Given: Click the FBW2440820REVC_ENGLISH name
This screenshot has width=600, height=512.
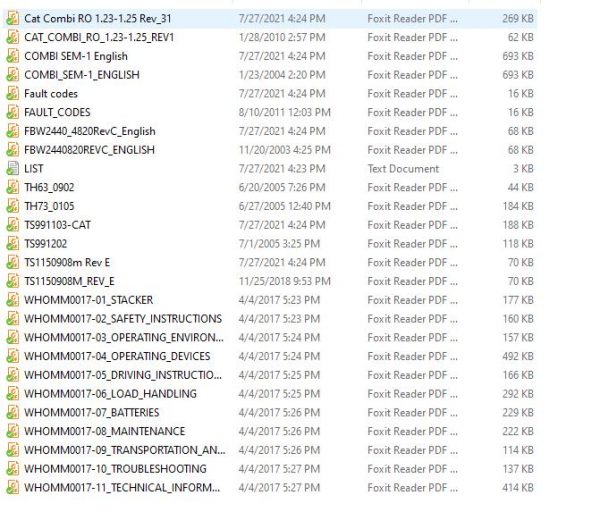Looking at the screenshot, I should (90, 150).
